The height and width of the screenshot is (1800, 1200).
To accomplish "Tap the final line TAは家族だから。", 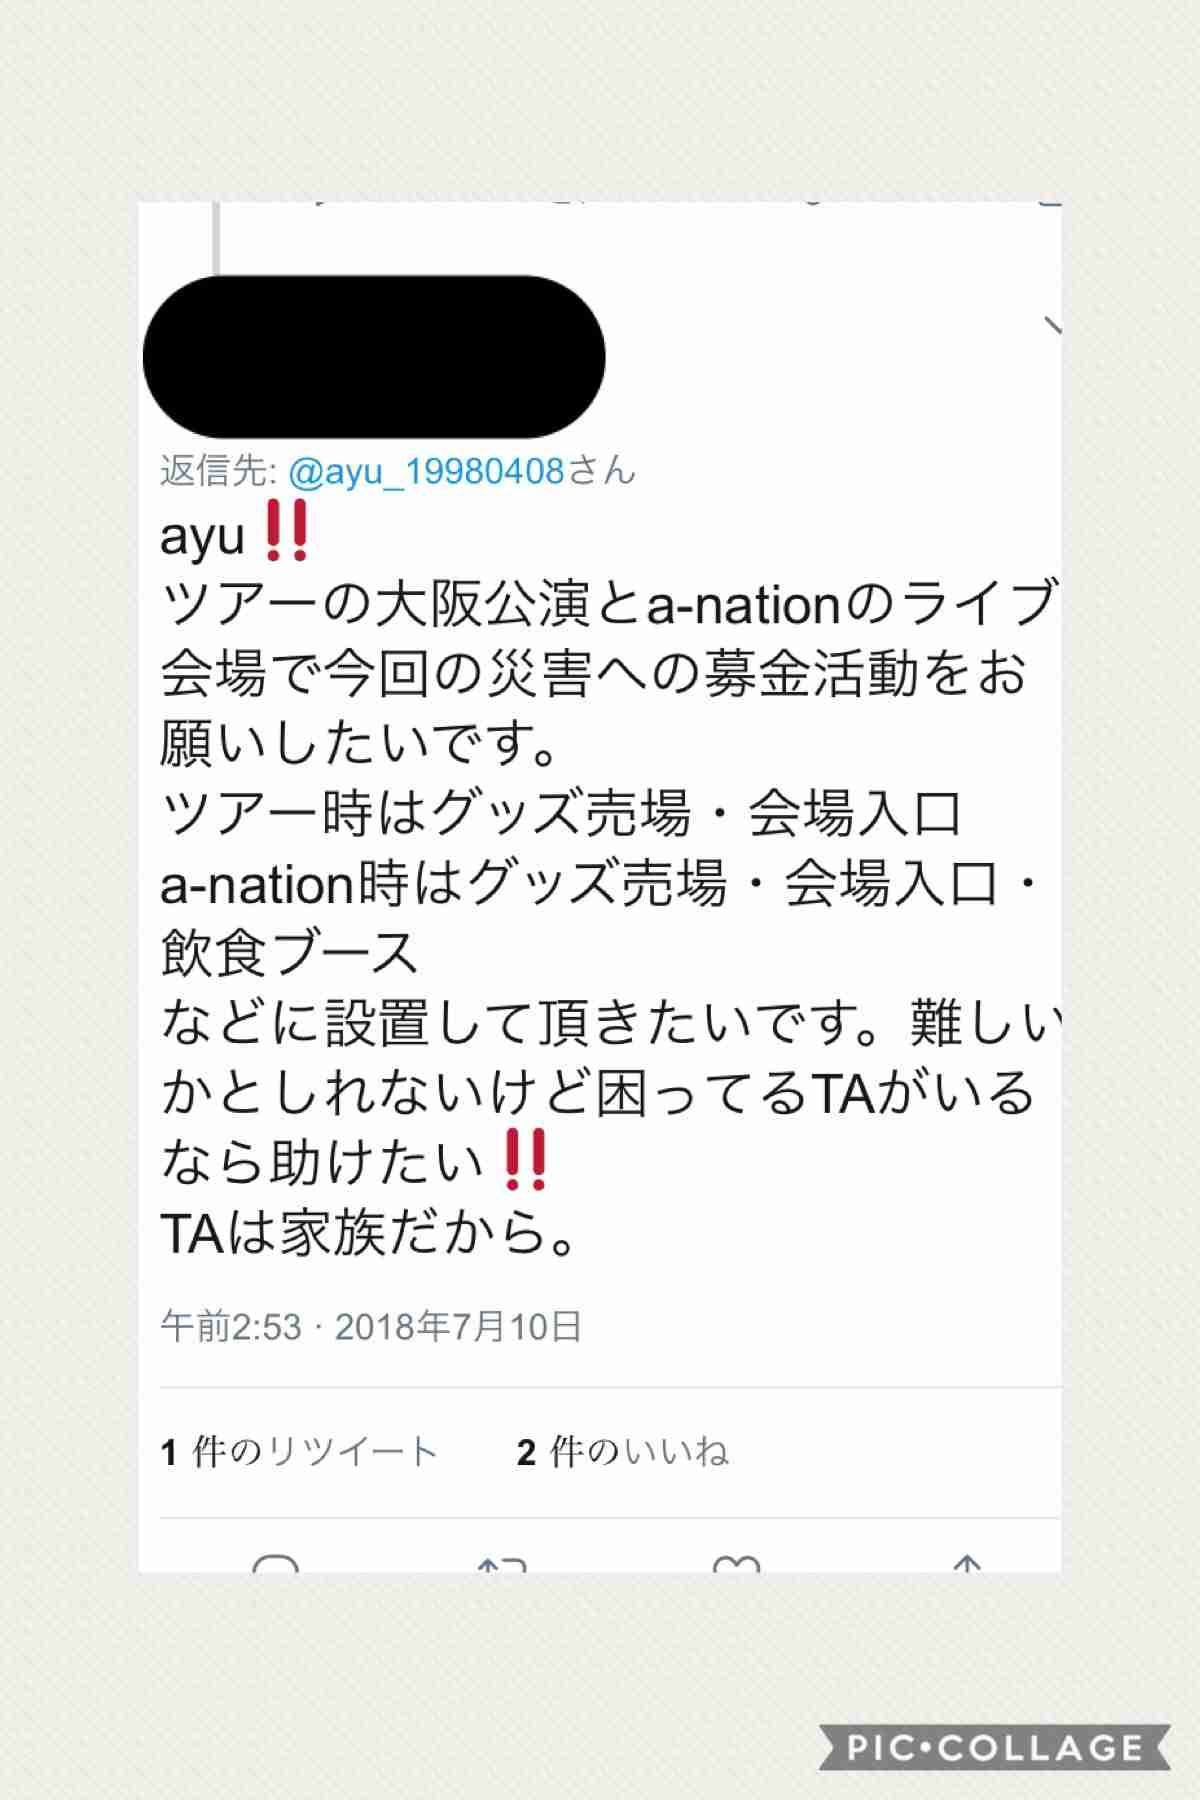I will click(x=369, y=1232).
